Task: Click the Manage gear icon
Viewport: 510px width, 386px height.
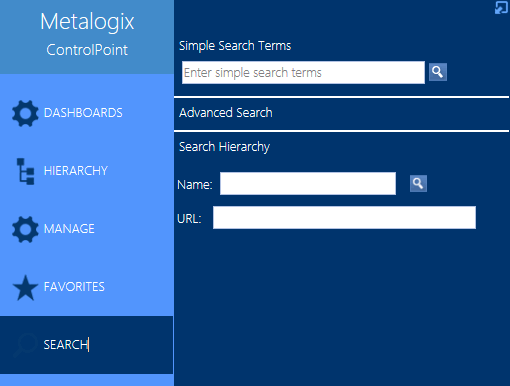Action: tap(25, 229)
